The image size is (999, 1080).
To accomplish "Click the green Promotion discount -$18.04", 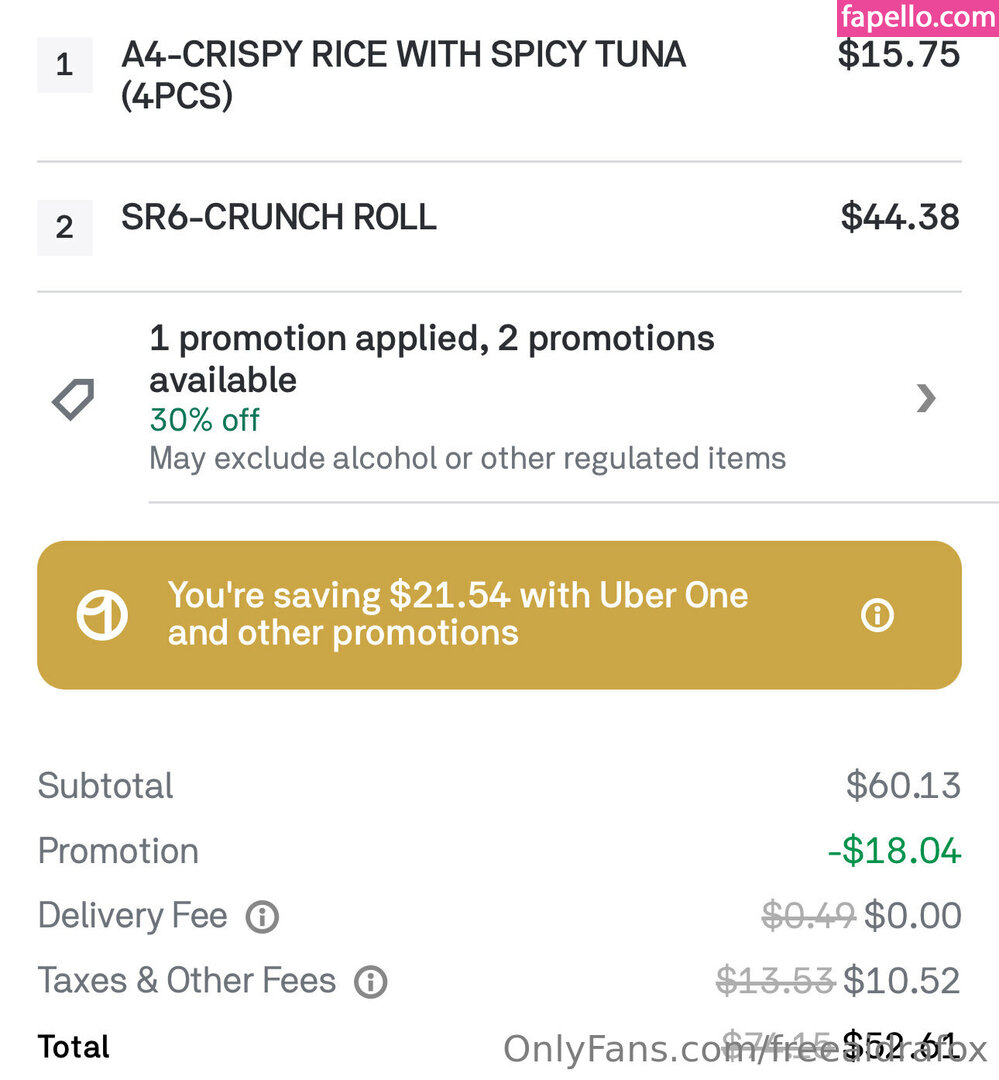I will (x=894, y=851).
